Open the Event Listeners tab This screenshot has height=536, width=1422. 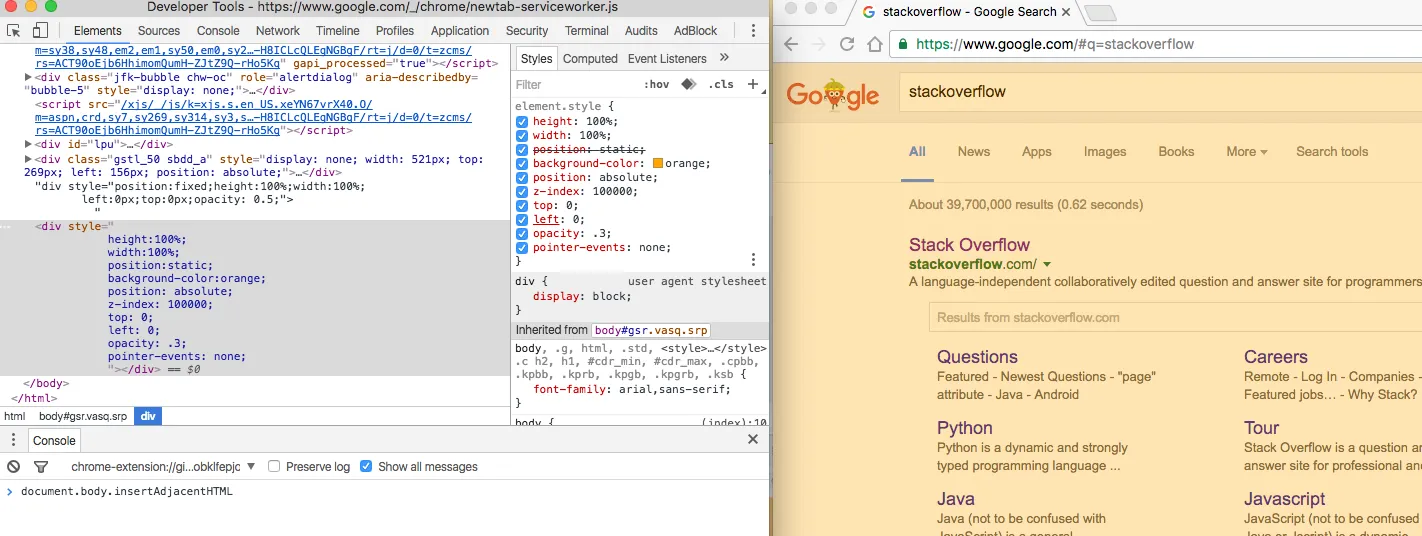[x=667, y=58]
